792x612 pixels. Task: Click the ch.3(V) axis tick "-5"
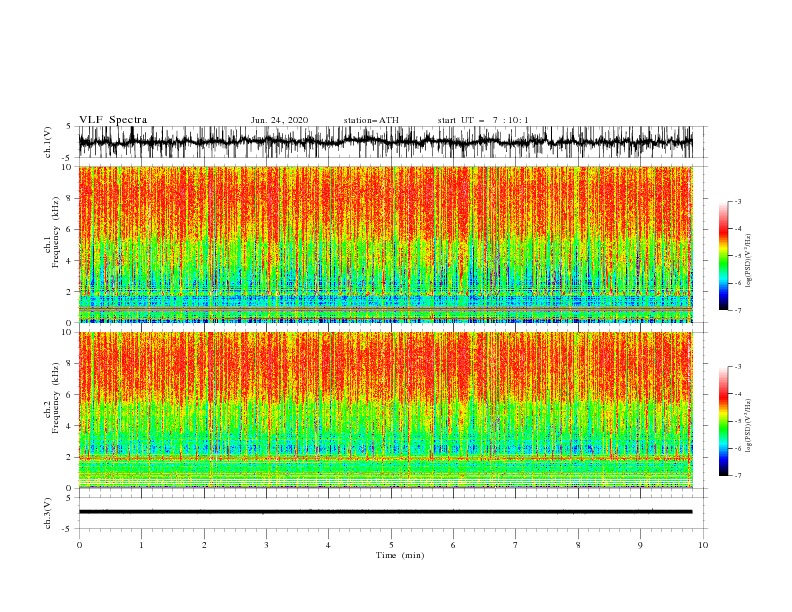pyautogui.click(x=67, y=529)
